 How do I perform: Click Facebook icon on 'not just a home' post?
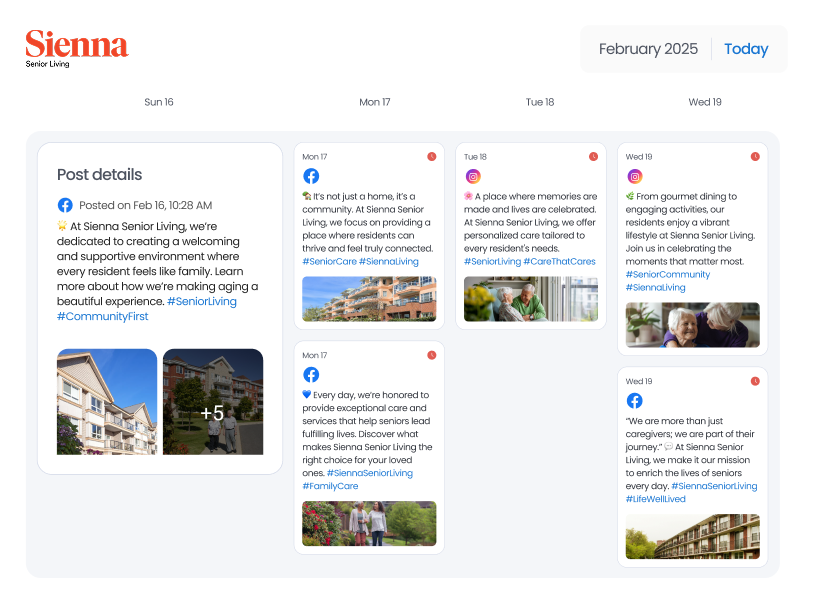[311, 176]
